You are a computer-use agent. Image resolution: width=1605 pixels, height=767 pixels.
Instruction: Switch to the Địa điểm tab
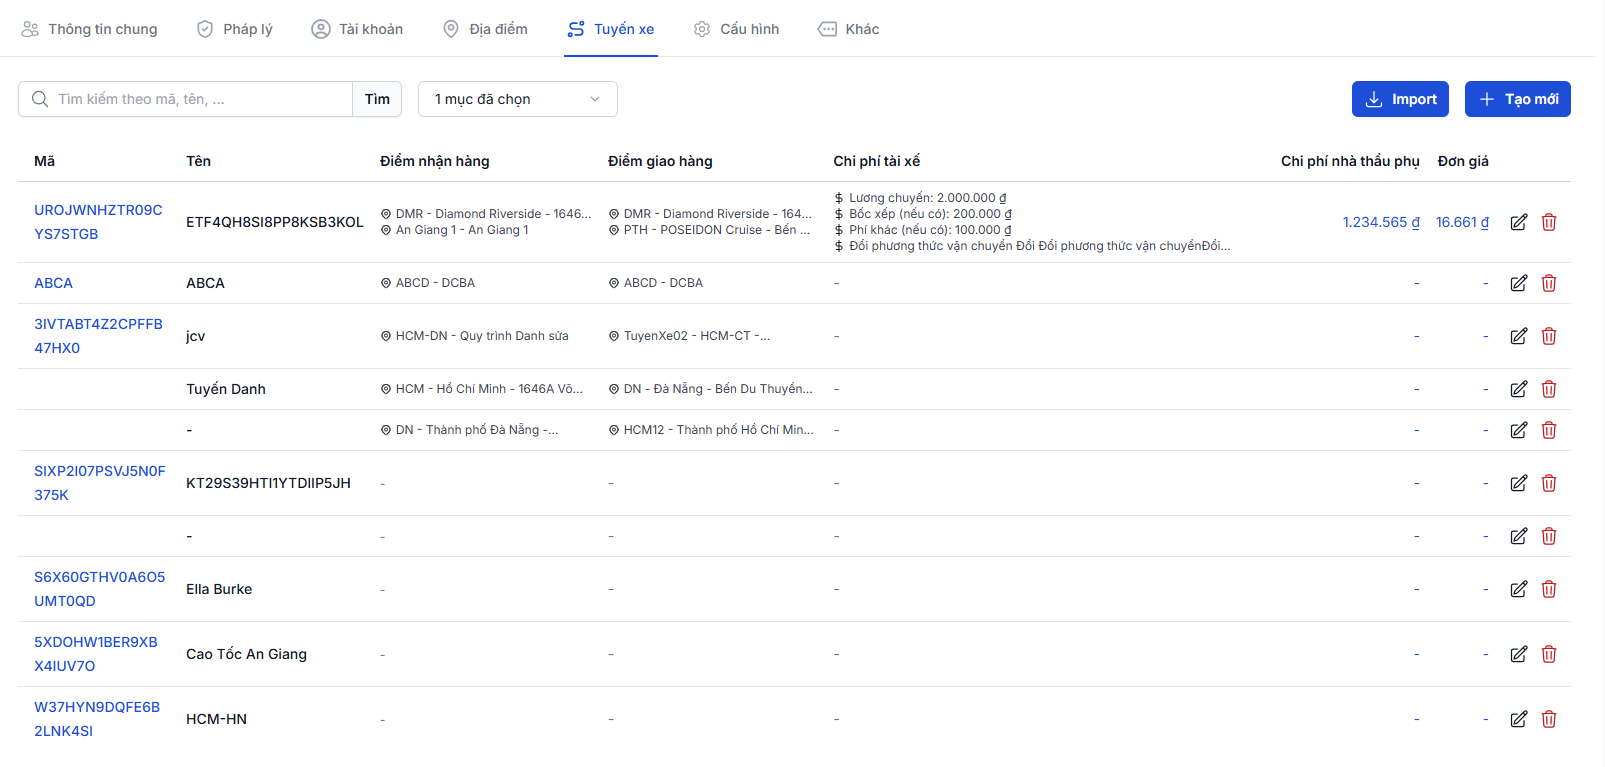(485, 29)
